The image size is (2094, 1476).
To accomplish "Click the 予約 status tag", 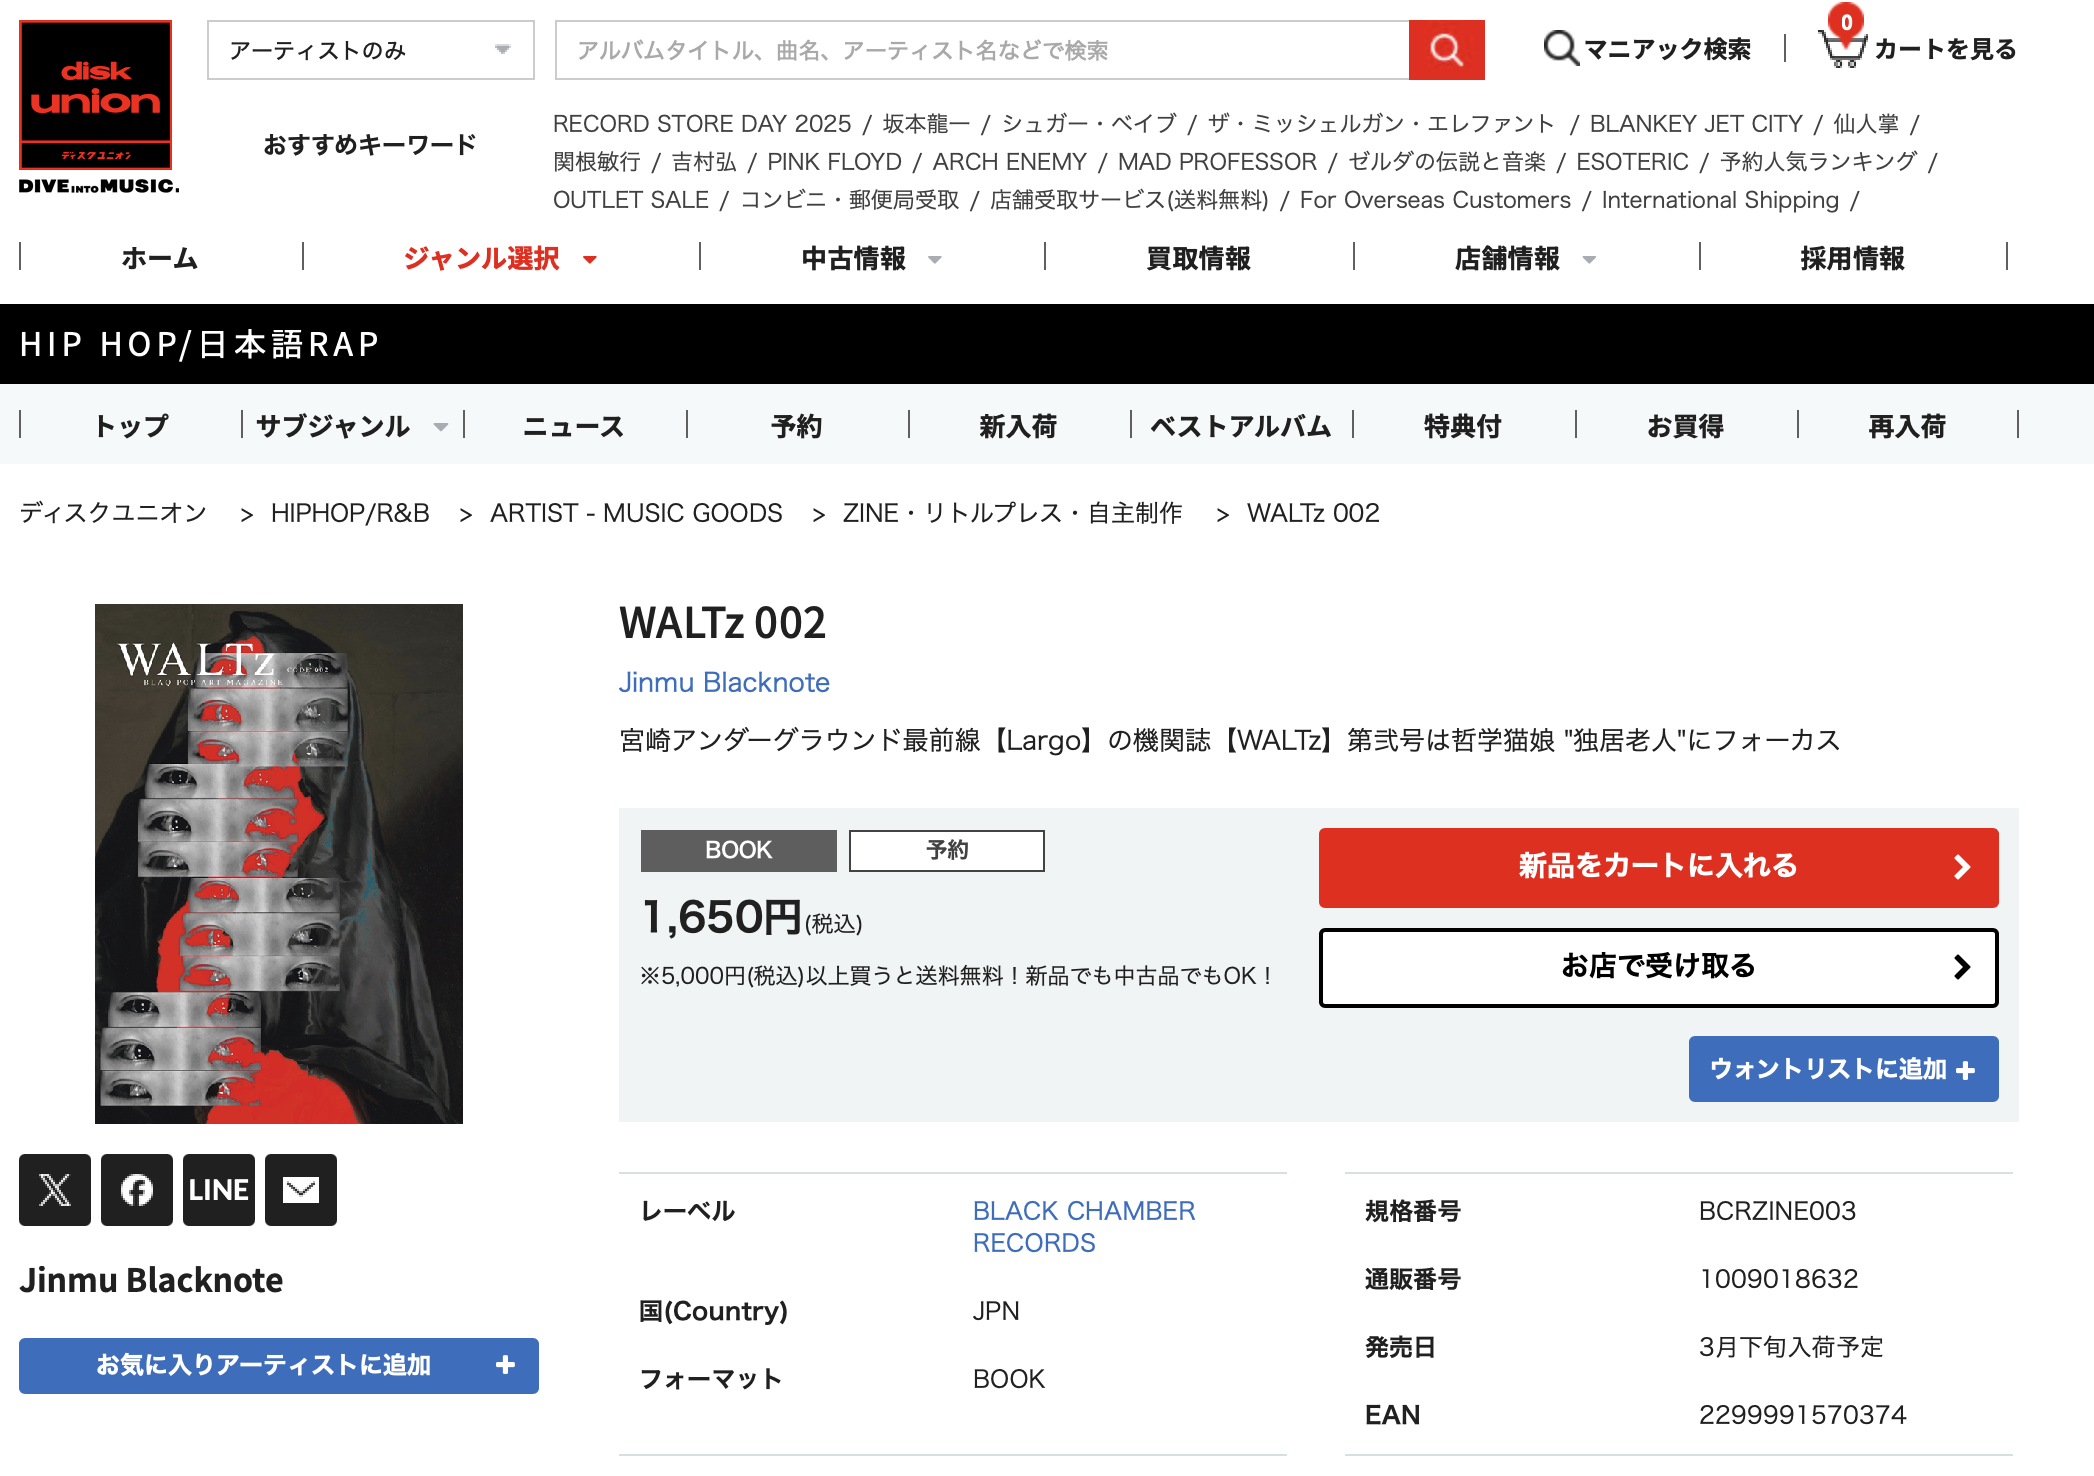I will pos(947,850).
